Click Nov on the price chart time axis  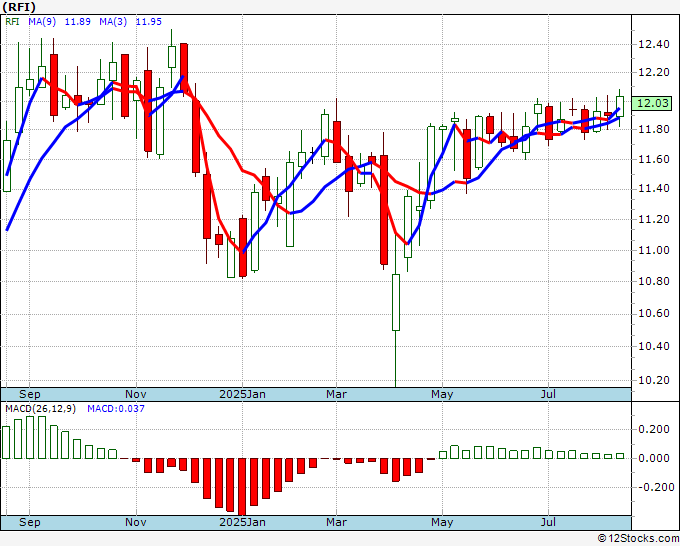click(136, 394)
